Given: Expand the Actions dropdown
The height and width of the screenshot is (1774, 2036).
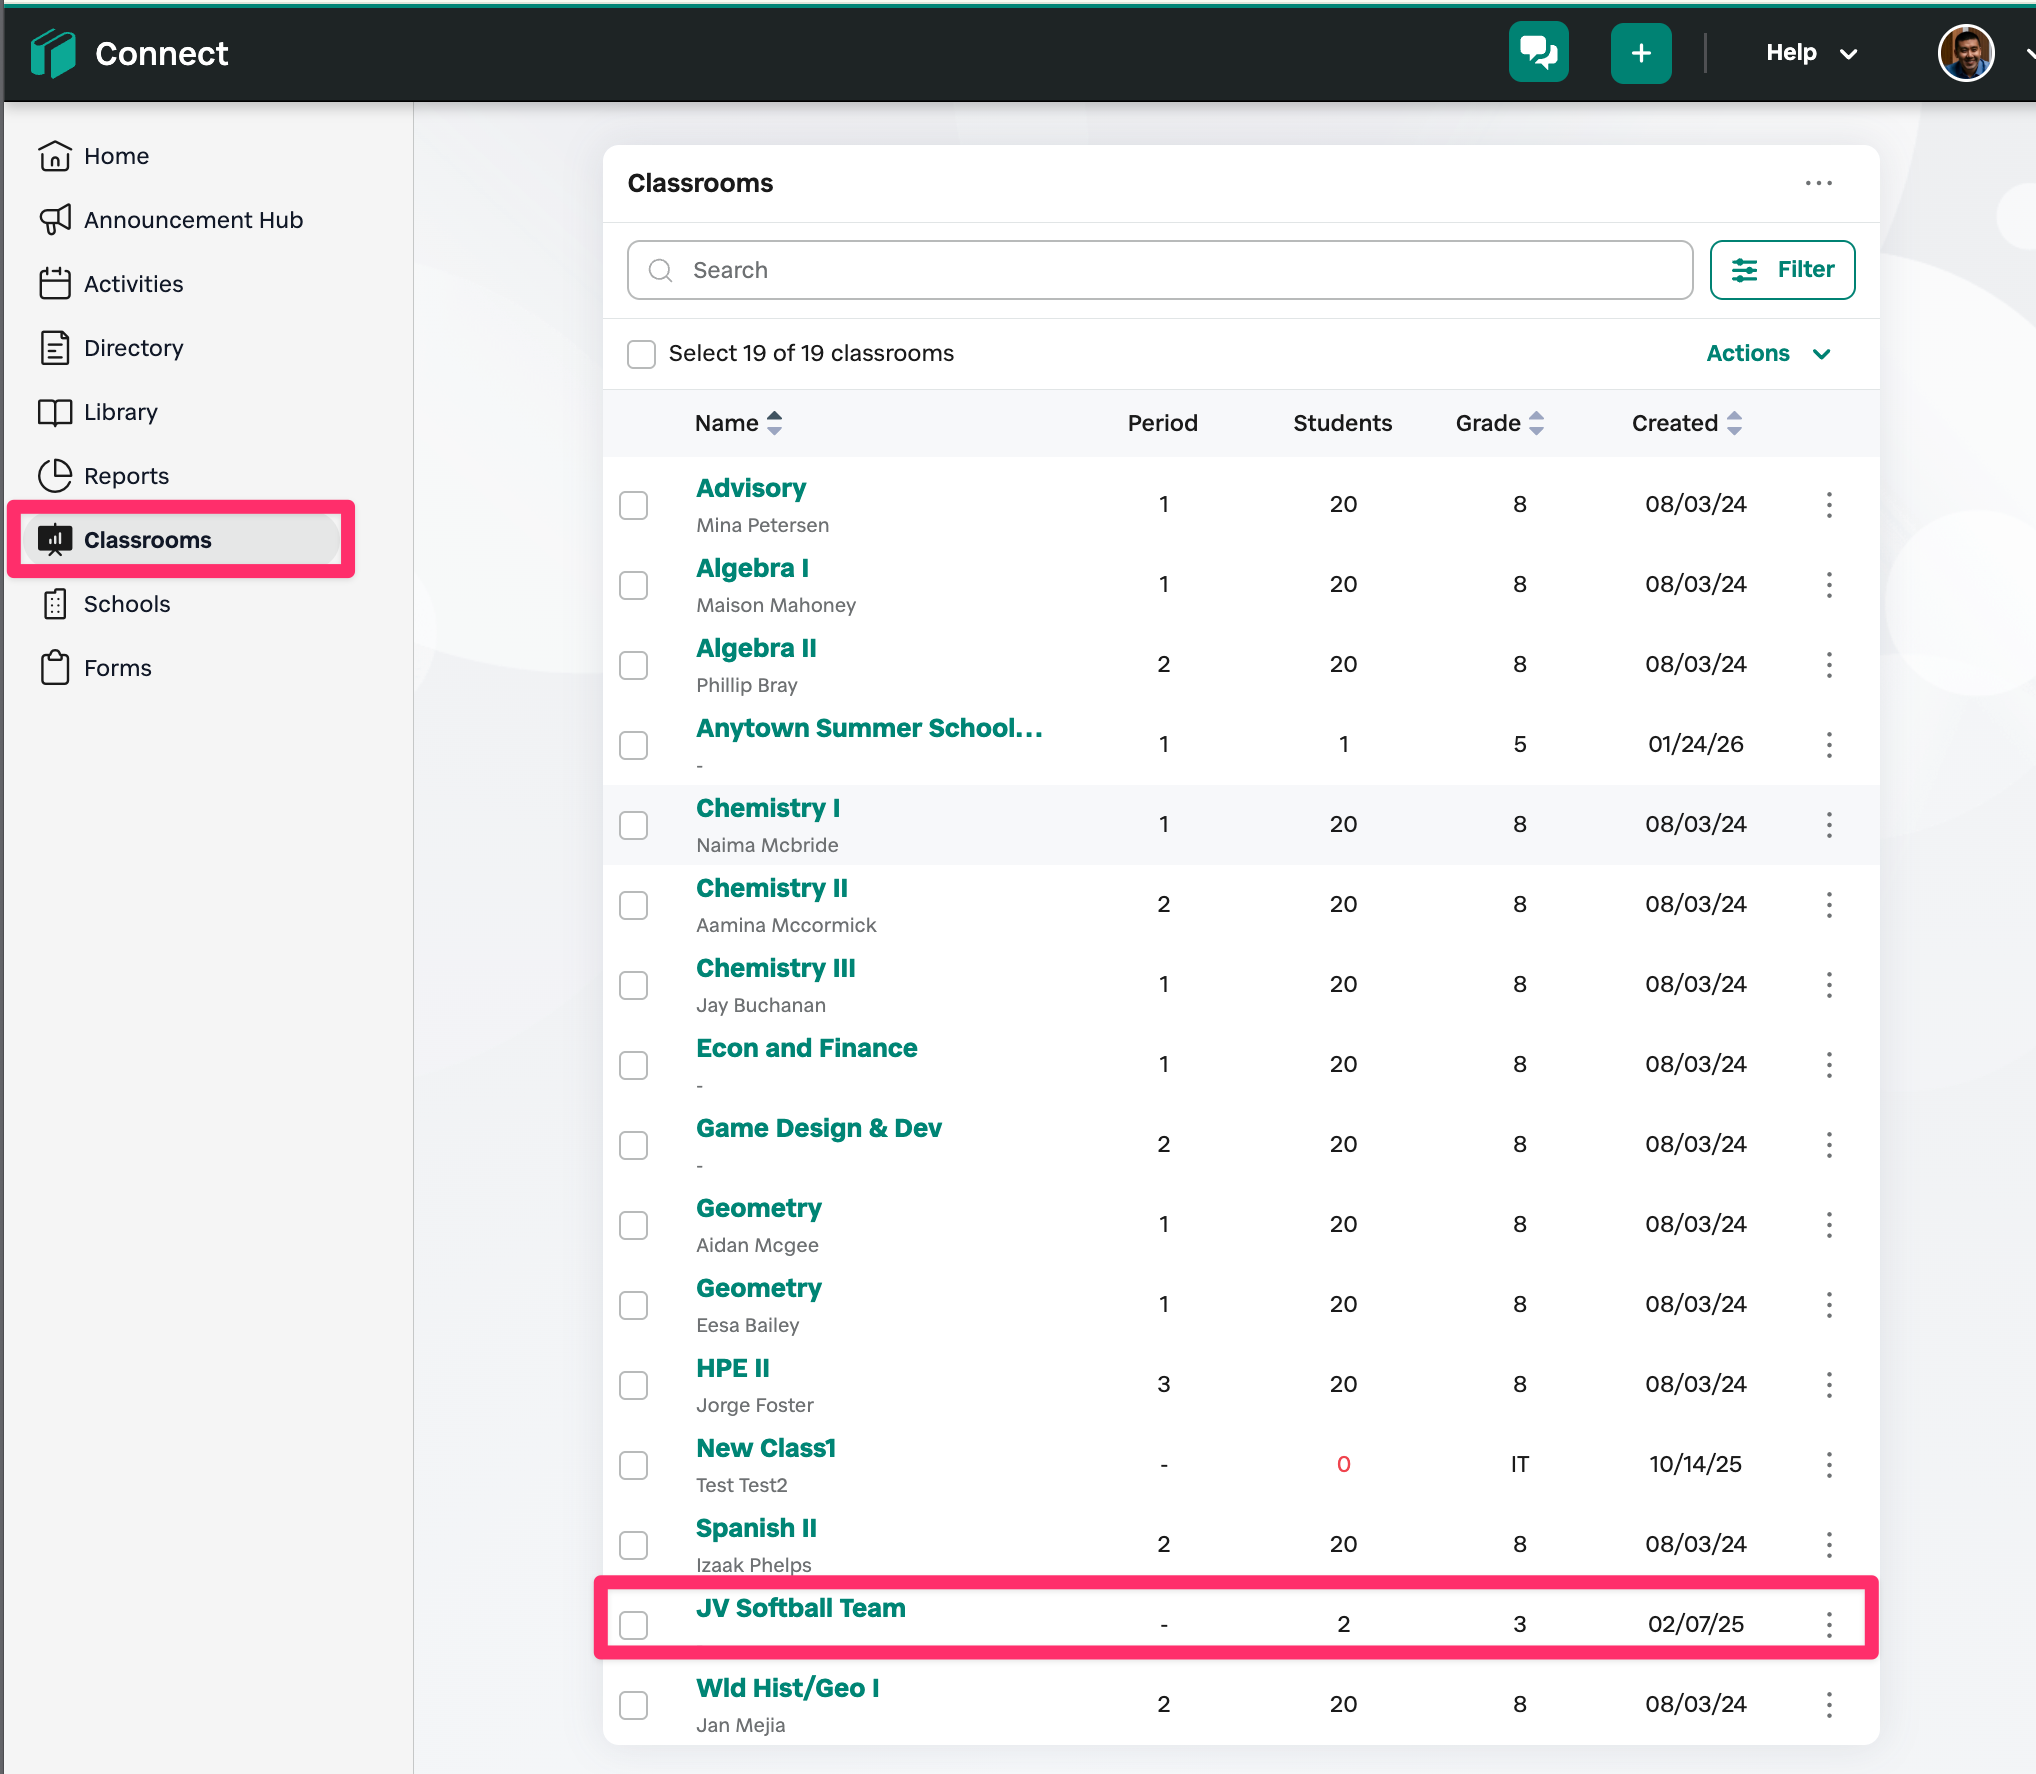Looking at the screenshot, I should pyautogui.click(x=1768, y=353).
